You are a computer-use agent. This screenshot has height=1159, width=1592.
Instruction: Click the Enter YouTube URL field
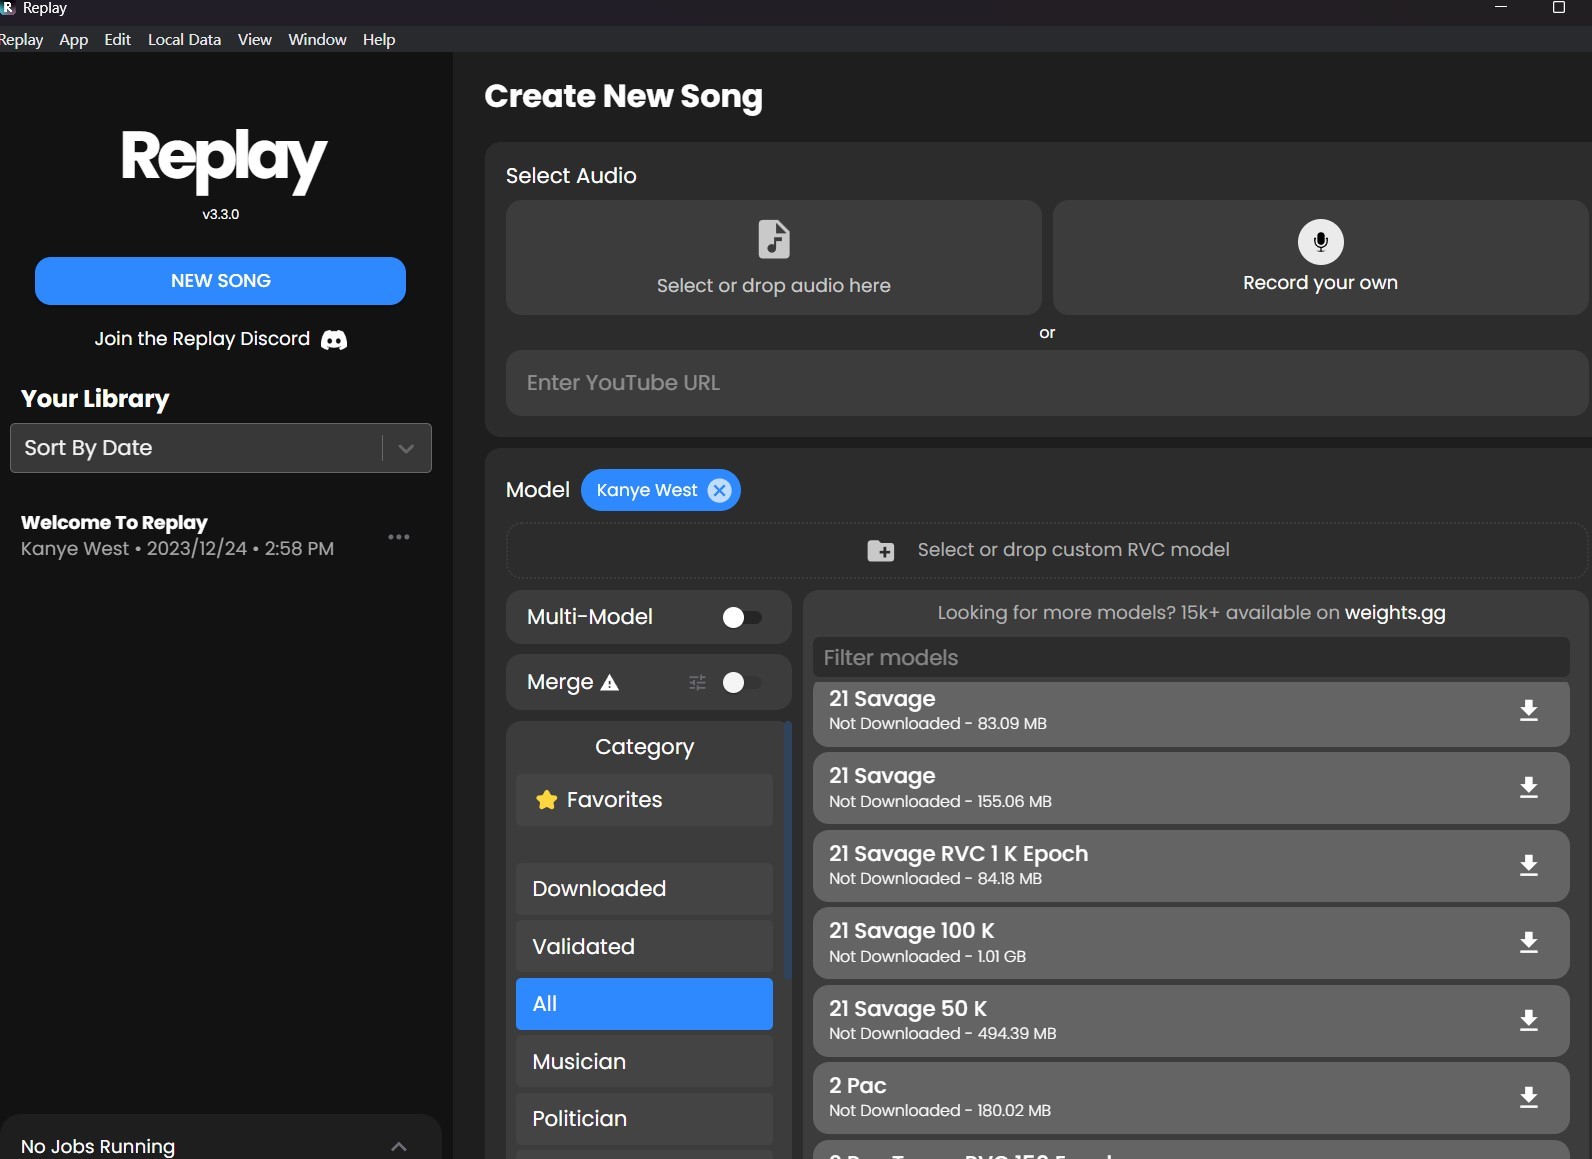[1046, 383]
